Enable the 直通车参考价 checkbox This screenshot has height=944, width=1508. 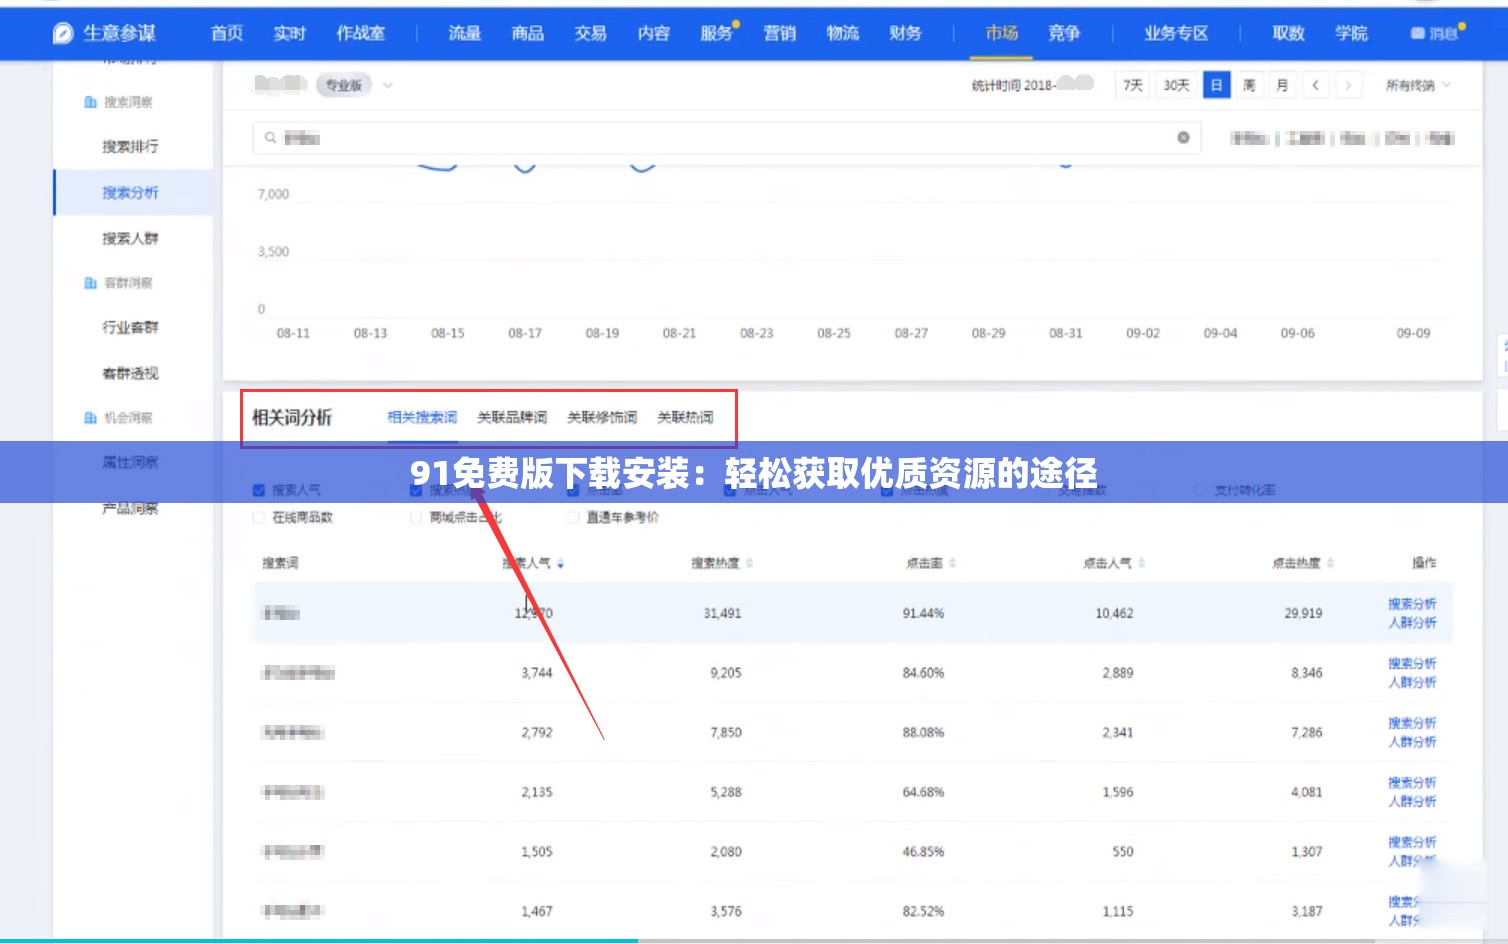573,517
